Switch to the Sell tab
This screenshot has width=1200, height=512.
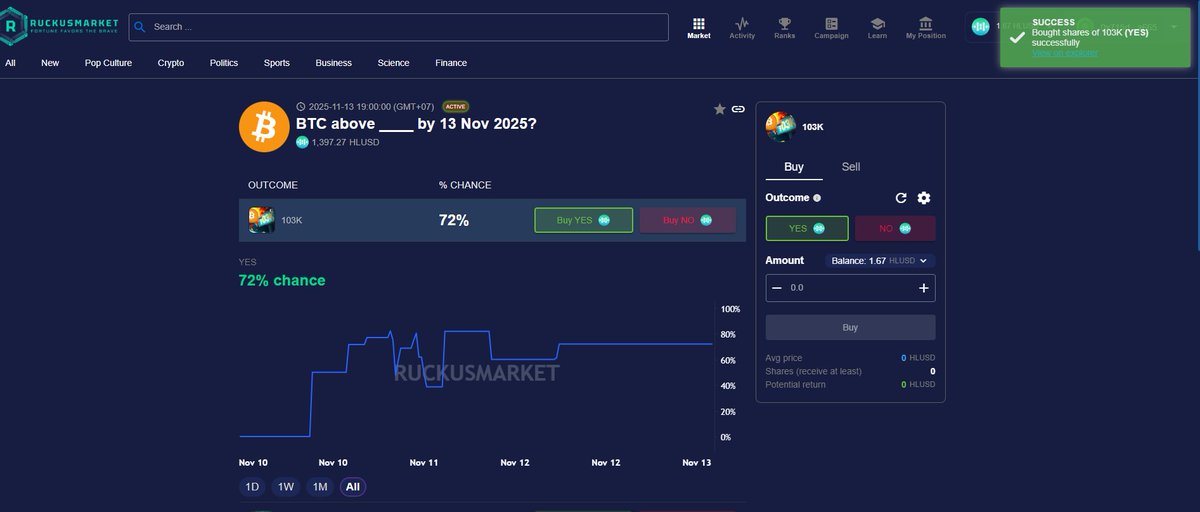[851, 167]
